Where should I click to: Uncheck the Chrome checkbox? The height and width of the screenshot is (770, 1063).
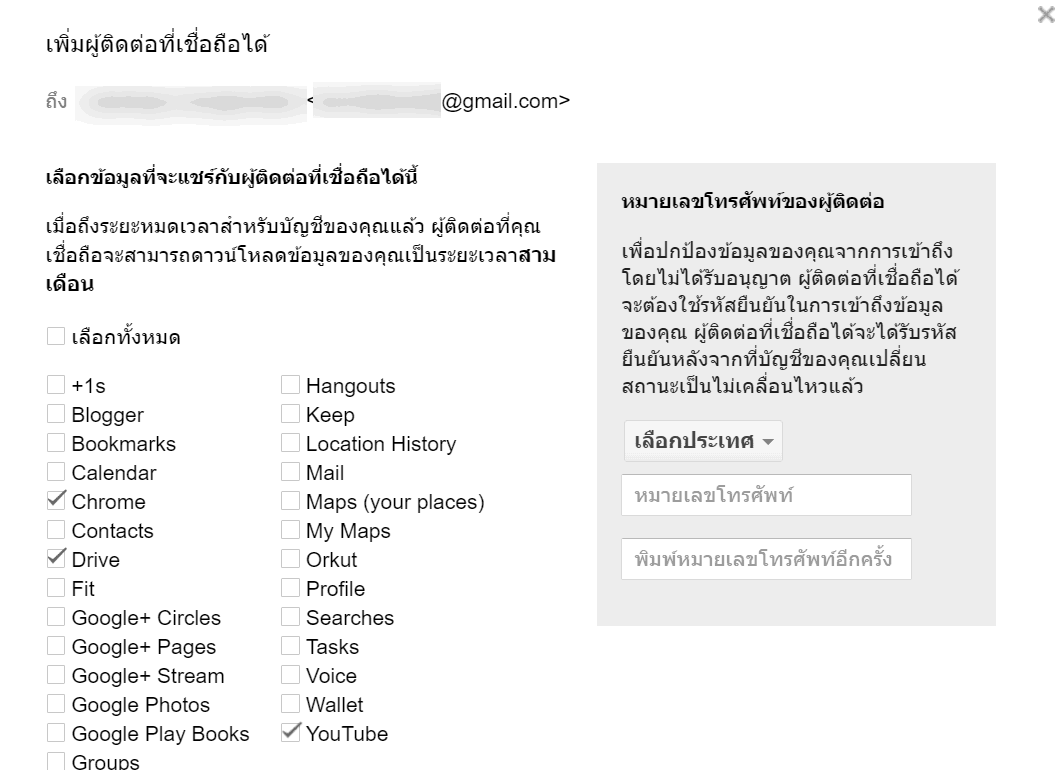tap(56, 501)
